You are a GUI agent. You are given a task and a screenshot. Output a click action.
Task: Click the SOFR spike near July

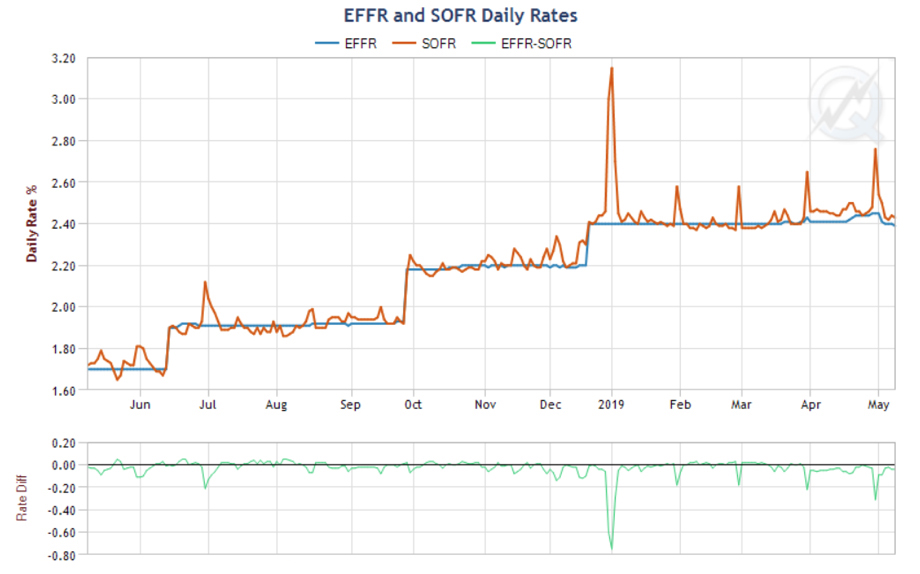[x=205, y=283]
